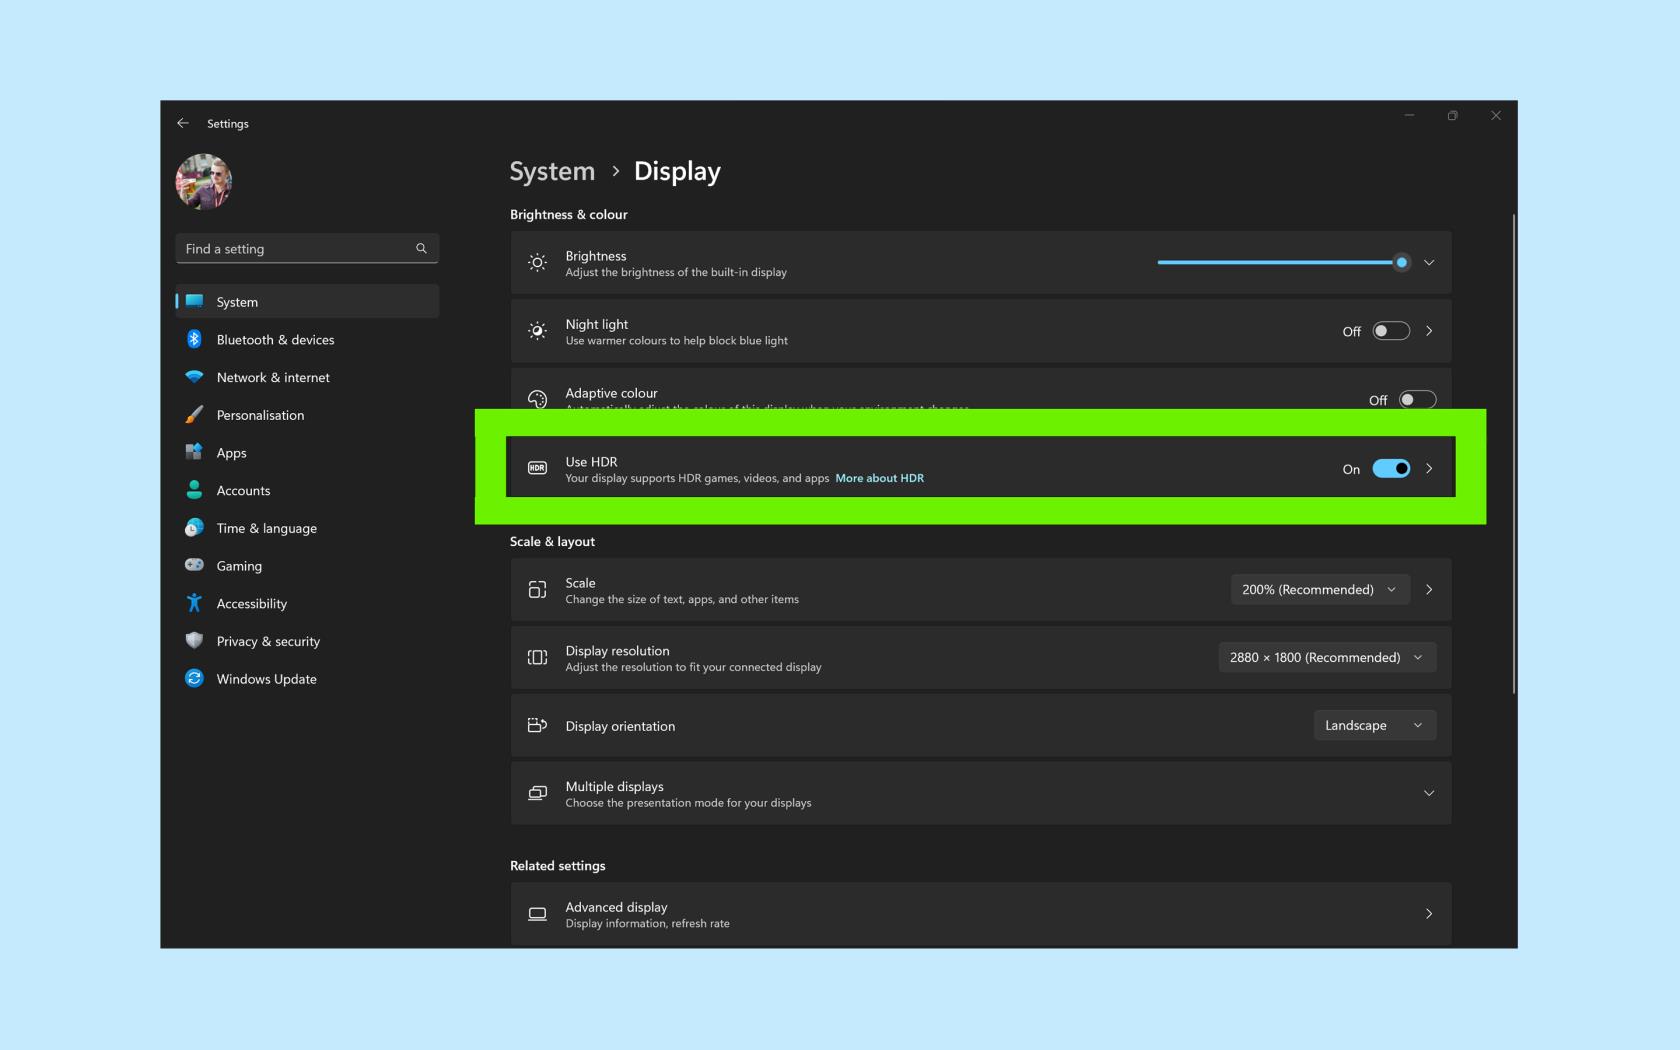Image resolution: width=1680 pixels, height=1050 pixels.
Task: Open Privacy & security
Action: click(307, 641)
